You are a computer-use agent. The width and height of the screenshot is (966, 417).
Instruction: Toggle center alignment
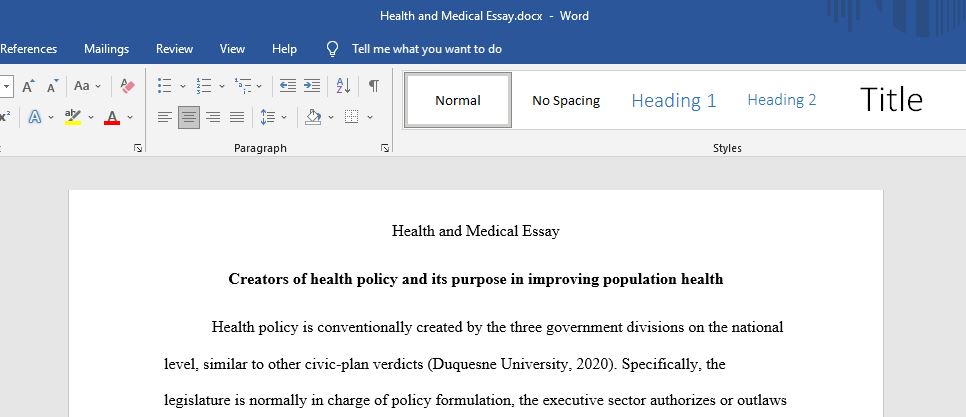click(x=189, y=116)
